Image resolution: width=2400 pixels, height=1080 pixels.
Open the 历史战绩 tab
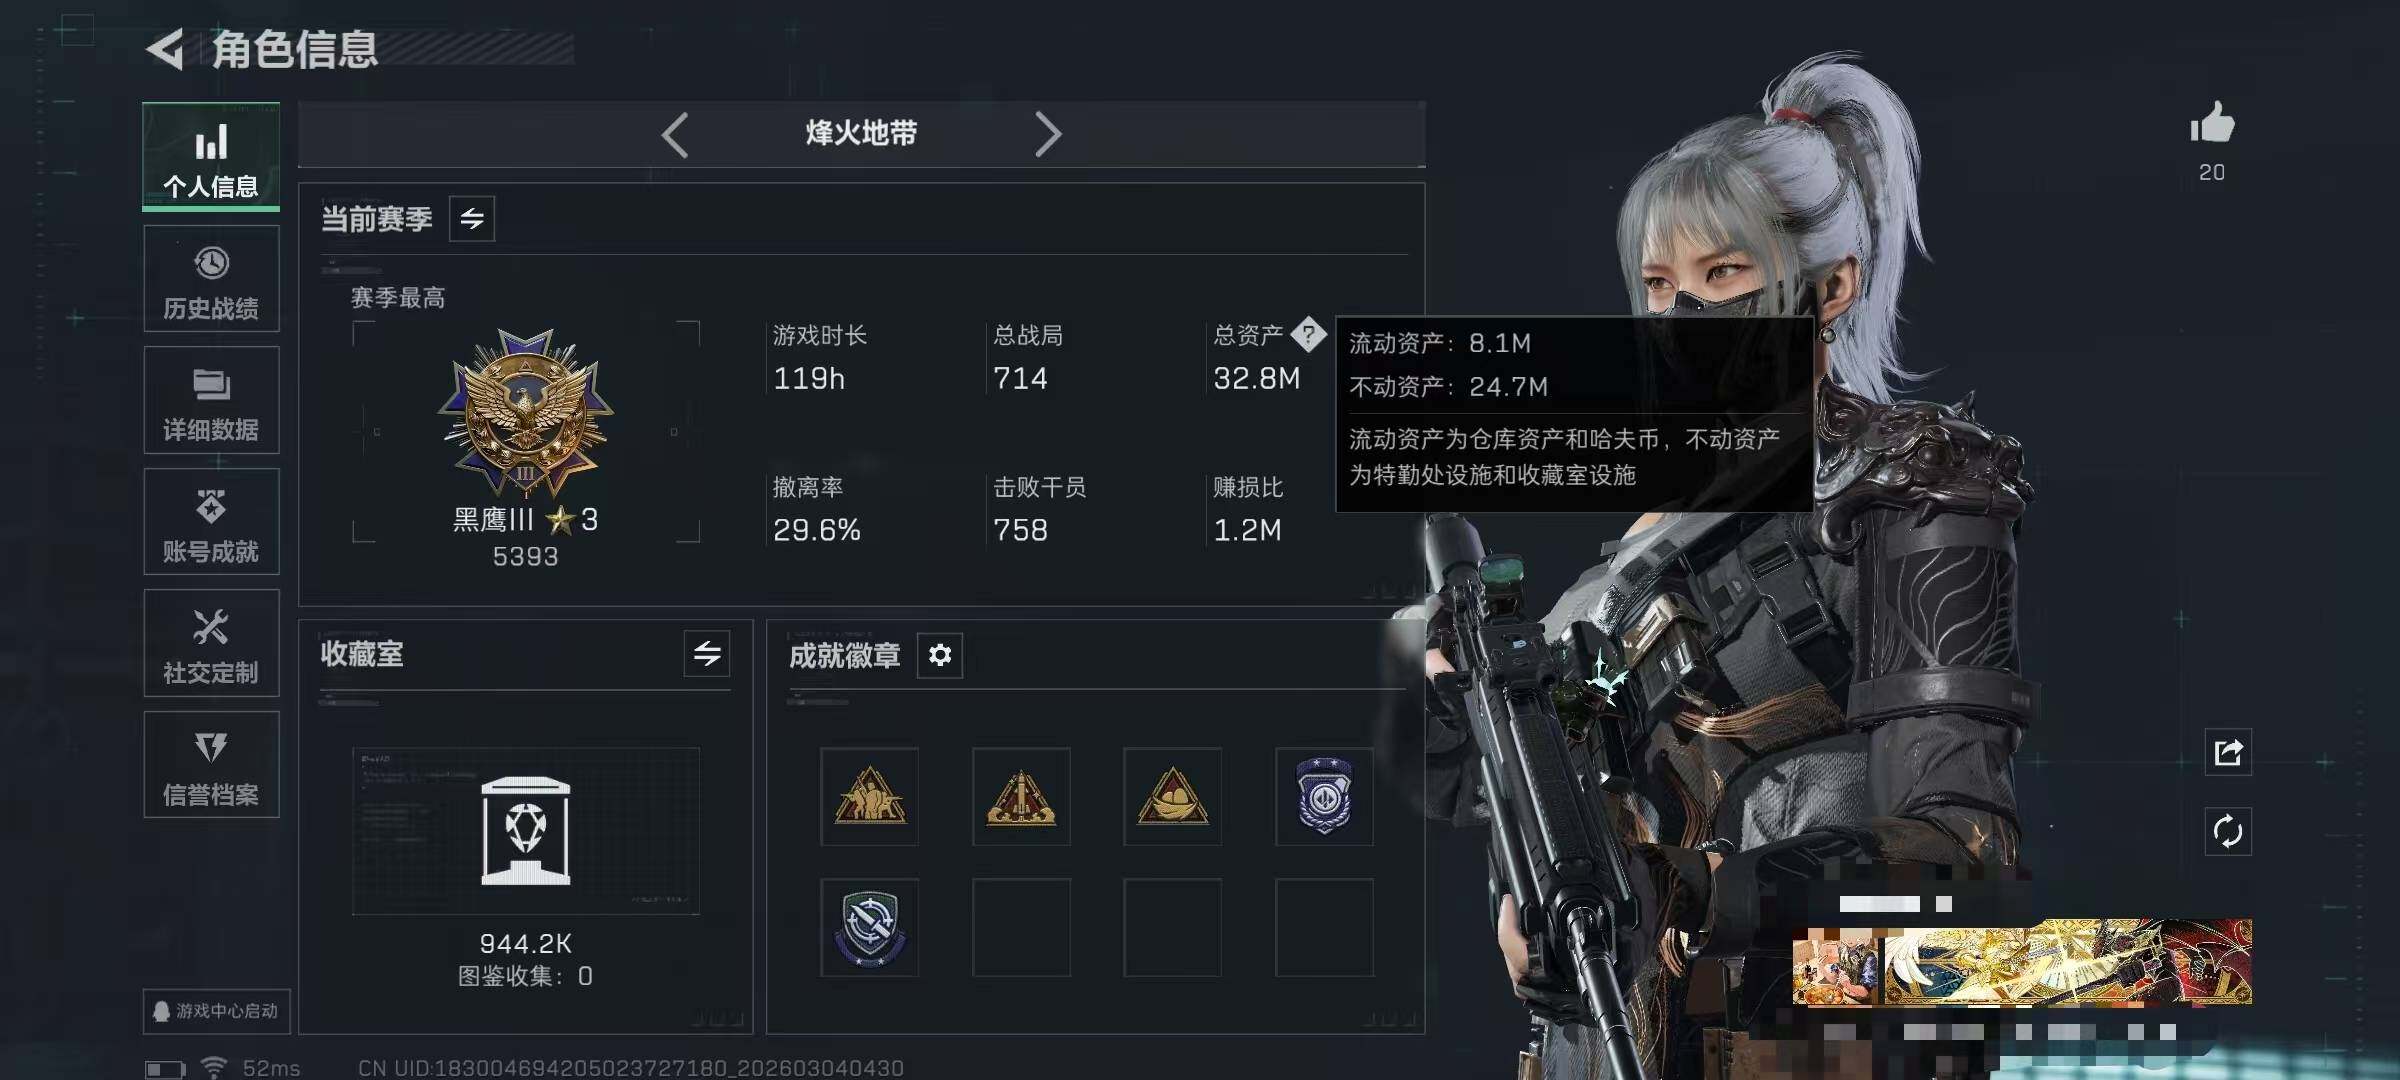211,279
